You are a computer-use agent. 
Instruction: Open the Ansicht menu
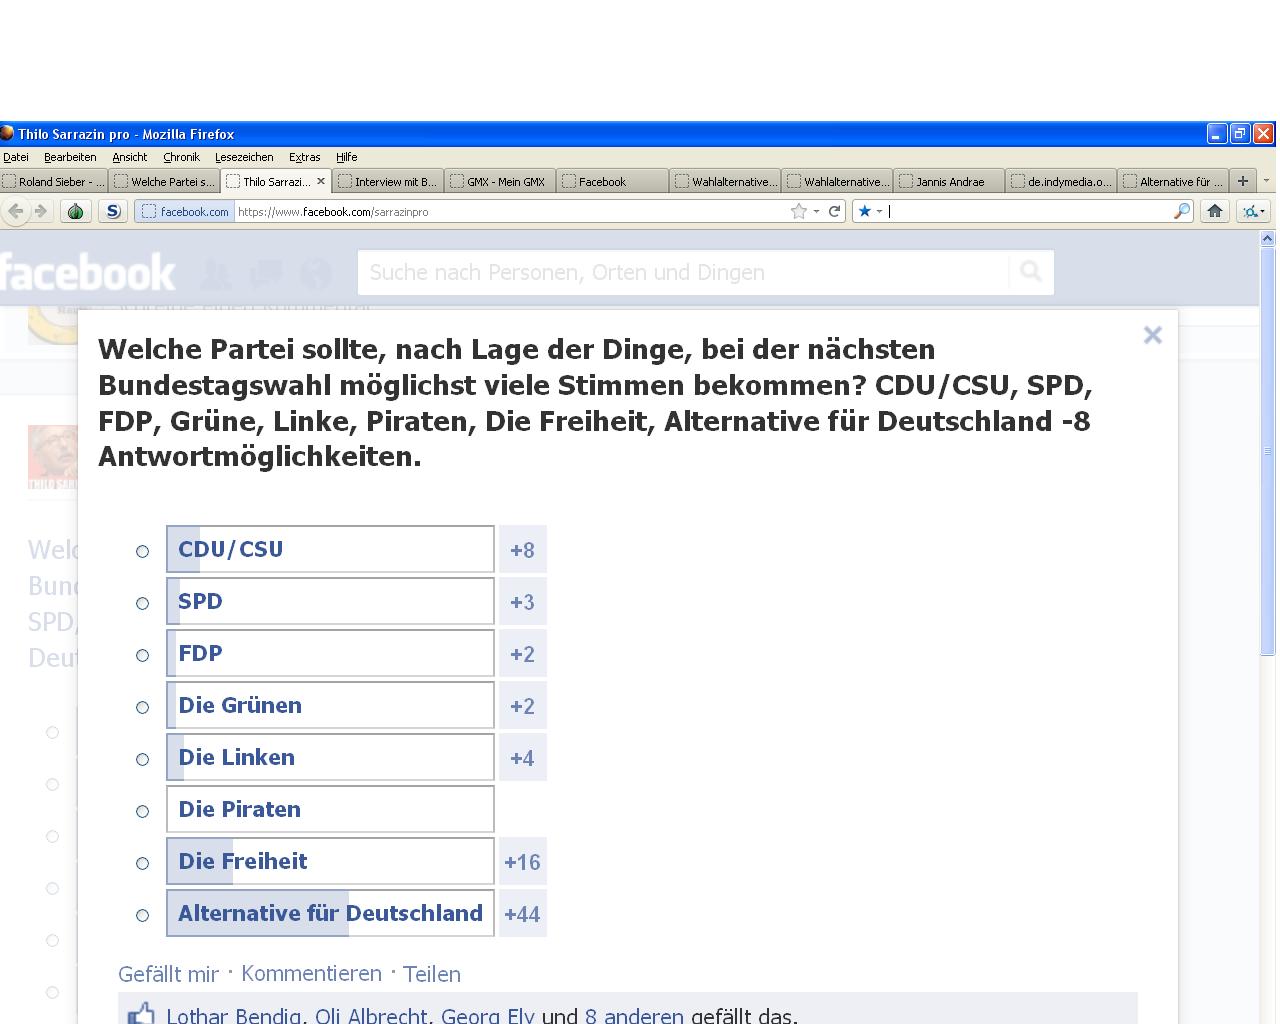pyautogui.click(x=130, y=157)
